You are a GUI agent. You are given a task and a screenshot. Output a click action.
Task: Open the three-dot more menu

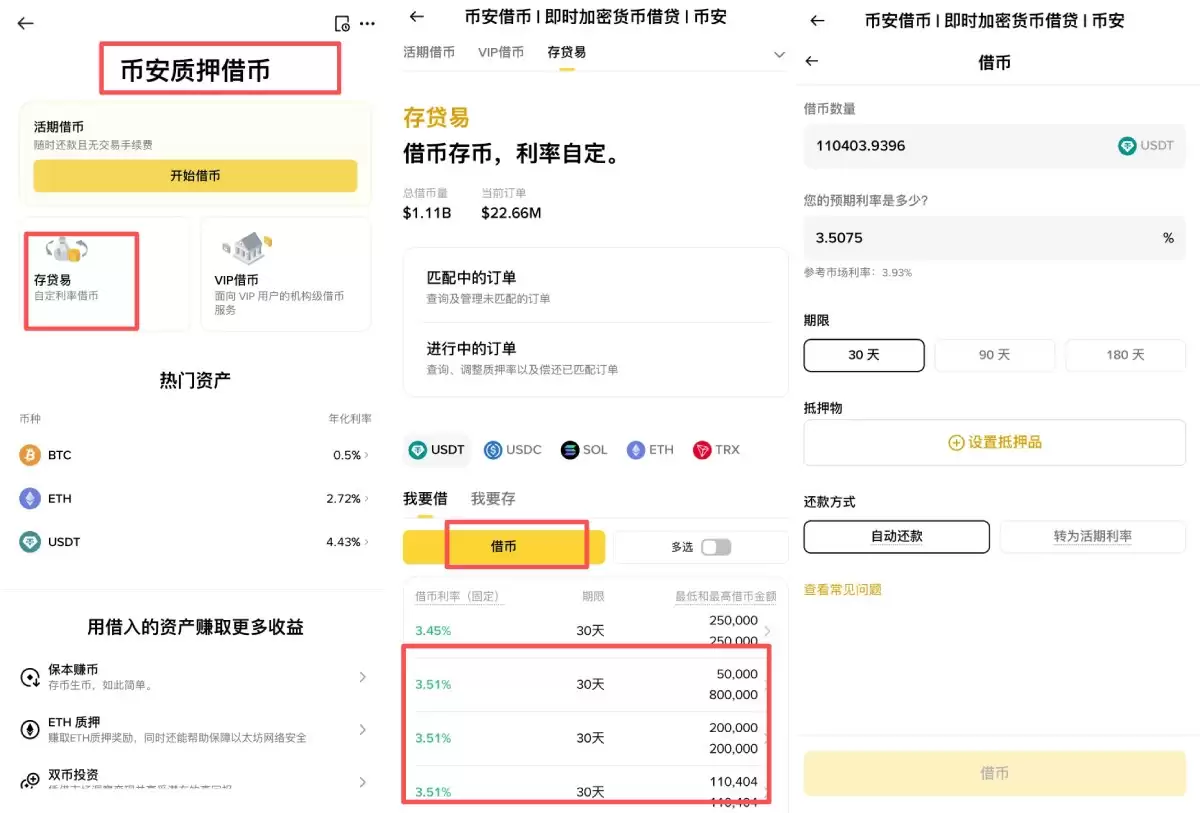pyautogui.click(x=367, y=23)
